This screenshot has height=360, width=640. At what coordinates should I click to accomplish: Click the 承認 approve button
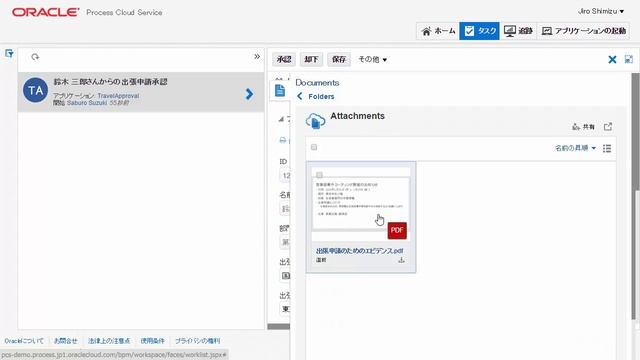click(x=284, y=60)
